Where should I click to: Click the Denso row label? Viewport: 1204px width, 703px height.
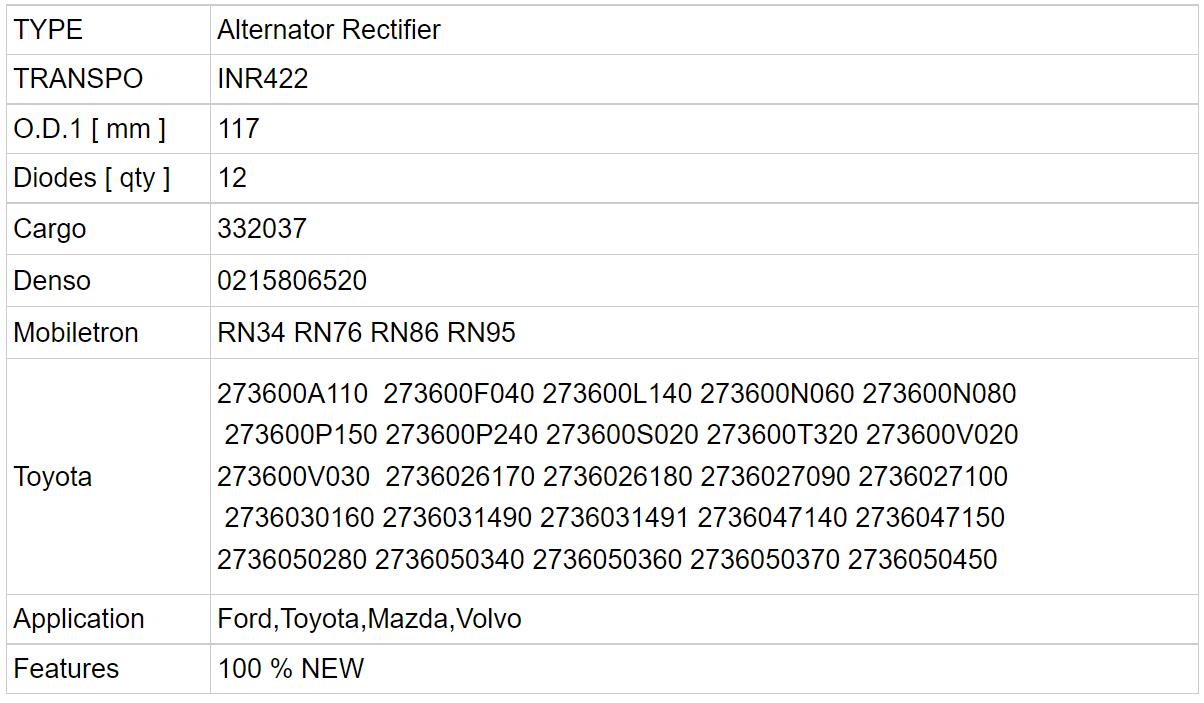pyautogui.click(x=52, y=281)
